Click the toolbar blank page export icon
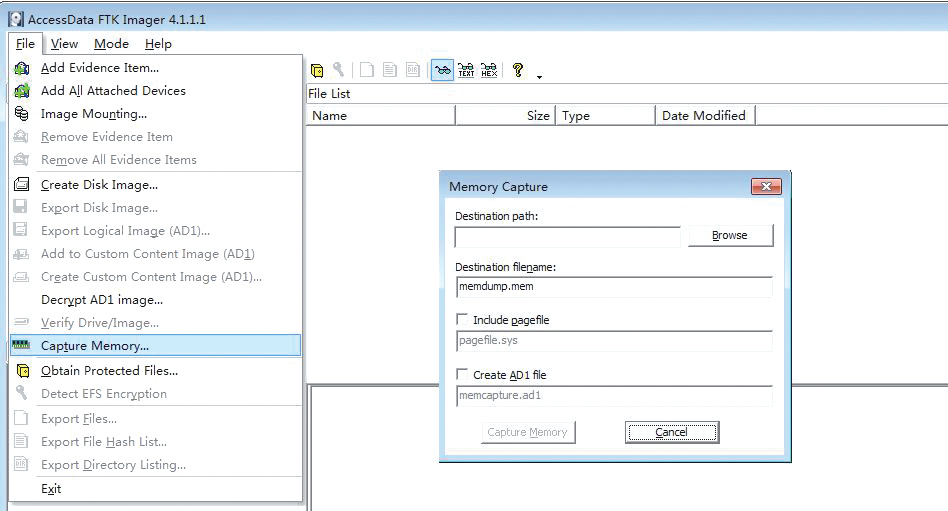The image size is (948, 511). coord(366,70)
